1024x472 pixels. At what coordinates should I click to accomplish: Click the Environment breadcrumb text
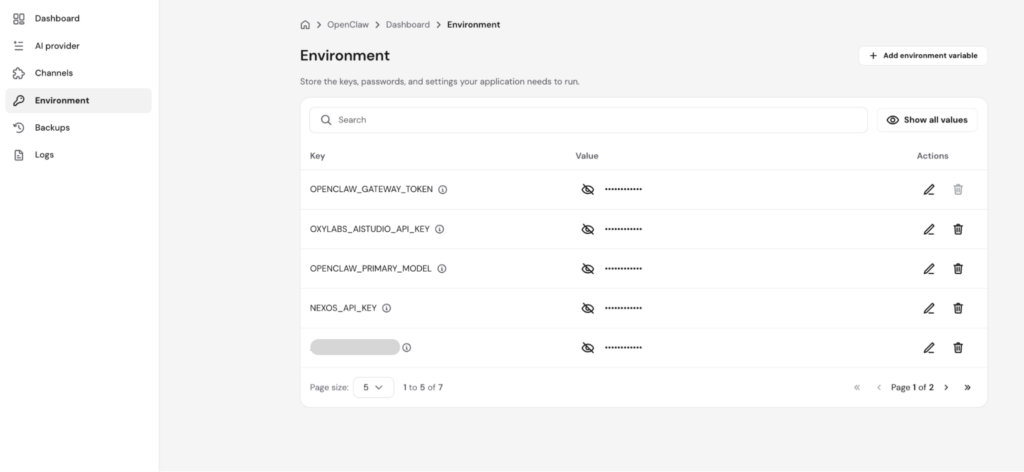pos(473,25)
